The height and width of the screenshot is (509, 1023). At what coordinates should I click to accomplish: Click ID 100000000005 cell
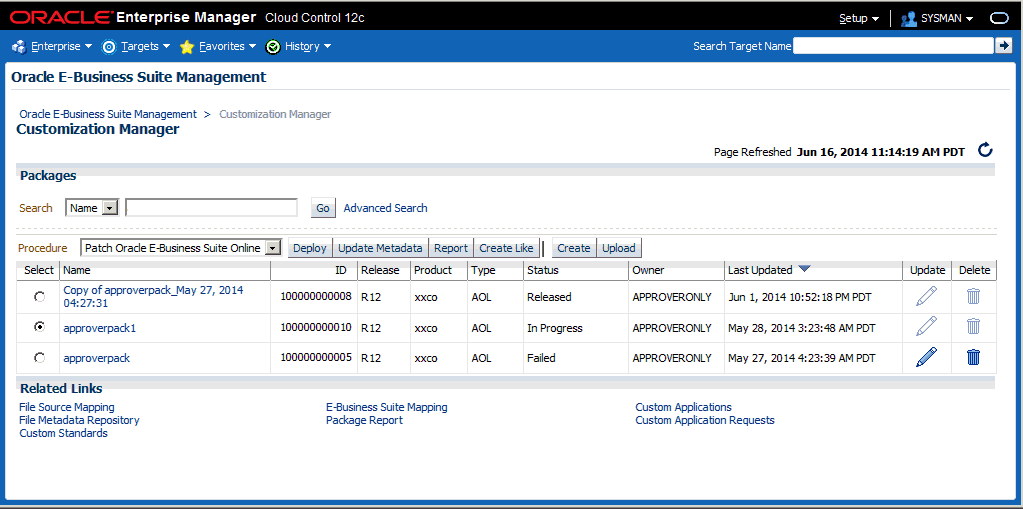316,358
